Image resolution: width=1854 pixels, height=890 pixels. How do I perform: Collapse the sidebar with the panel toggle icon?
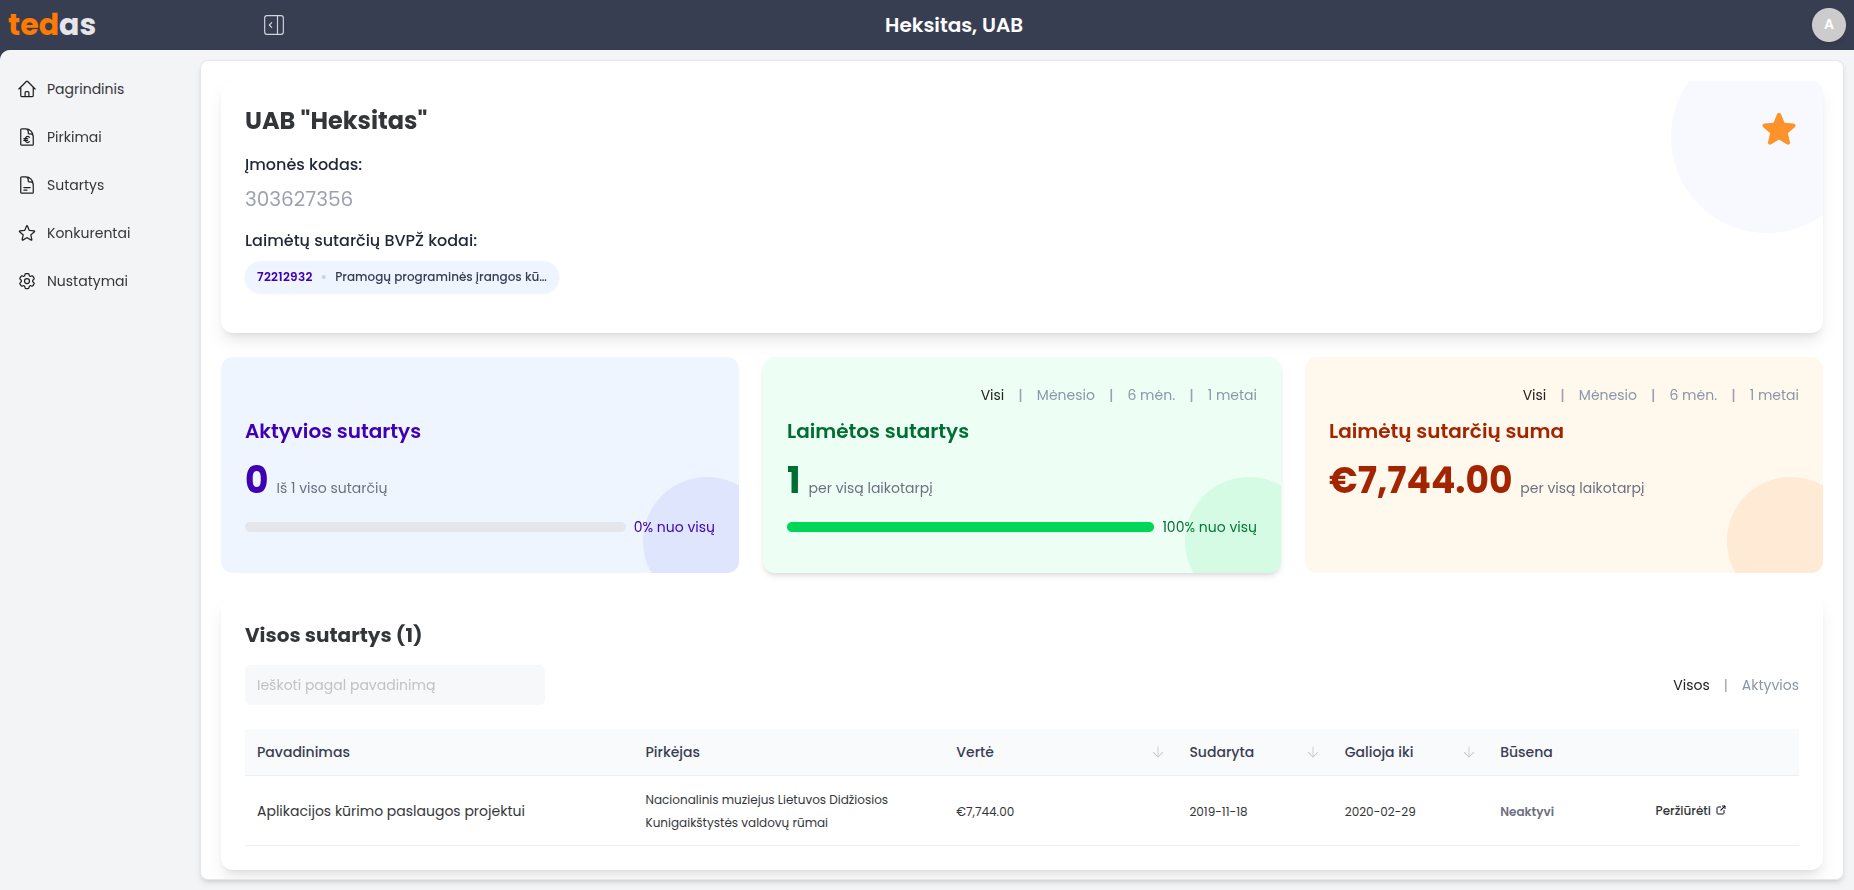274,25
